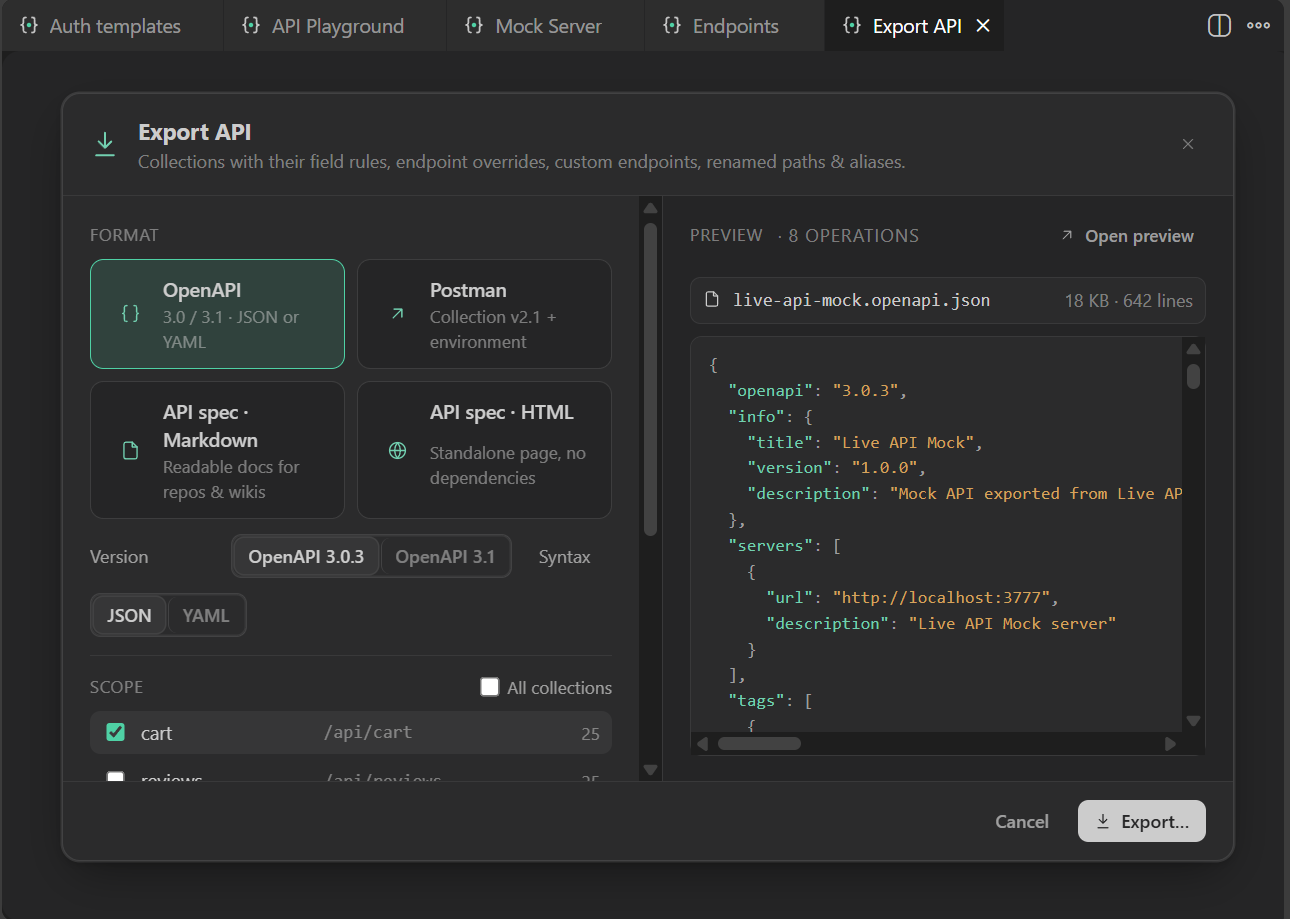Click the Cancel button
The height and width of the screenshot is (919, 1290).
coord(1022,821)
